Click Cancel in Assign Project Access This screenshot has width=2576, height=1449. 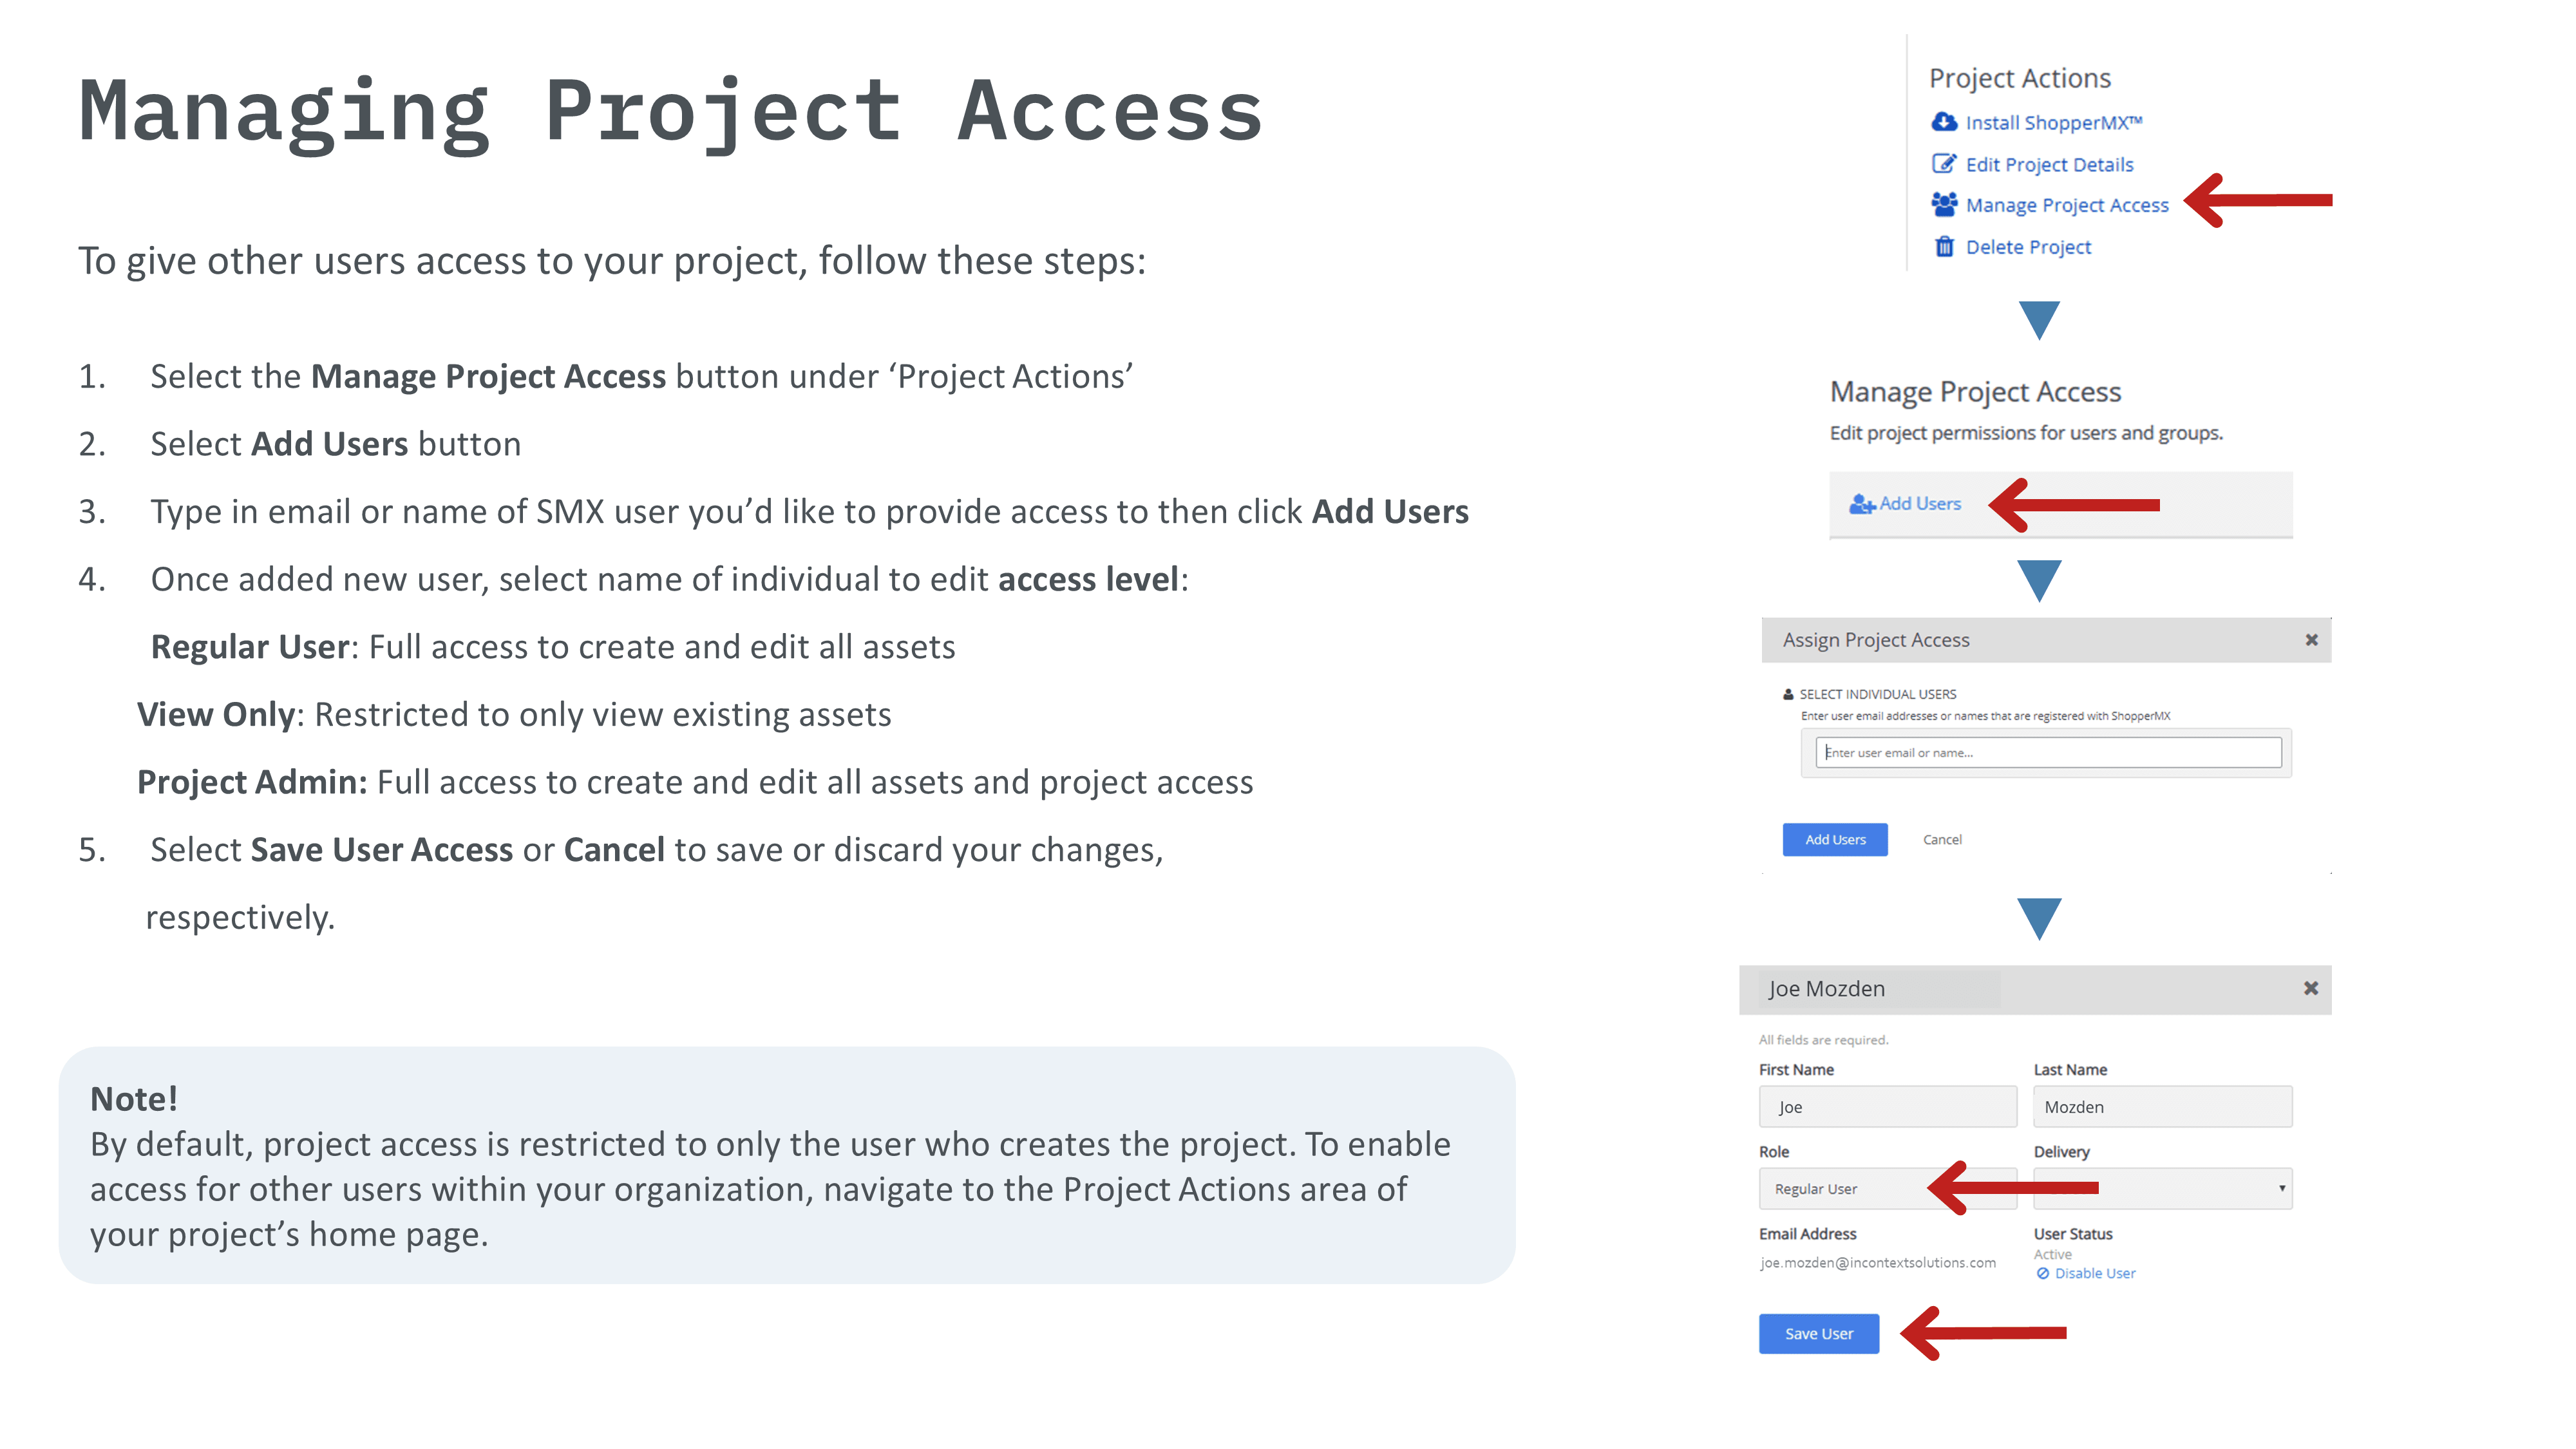coord(1941,840)
